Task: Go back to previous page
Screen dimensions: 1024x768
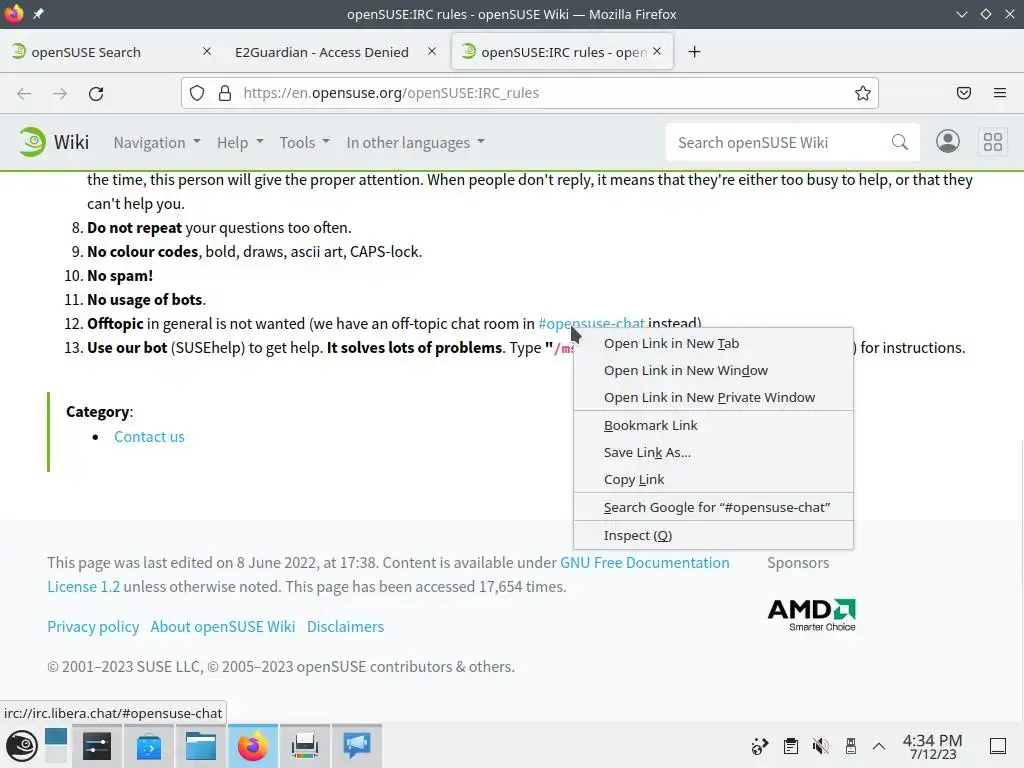Action: click(x=24, y=93)
